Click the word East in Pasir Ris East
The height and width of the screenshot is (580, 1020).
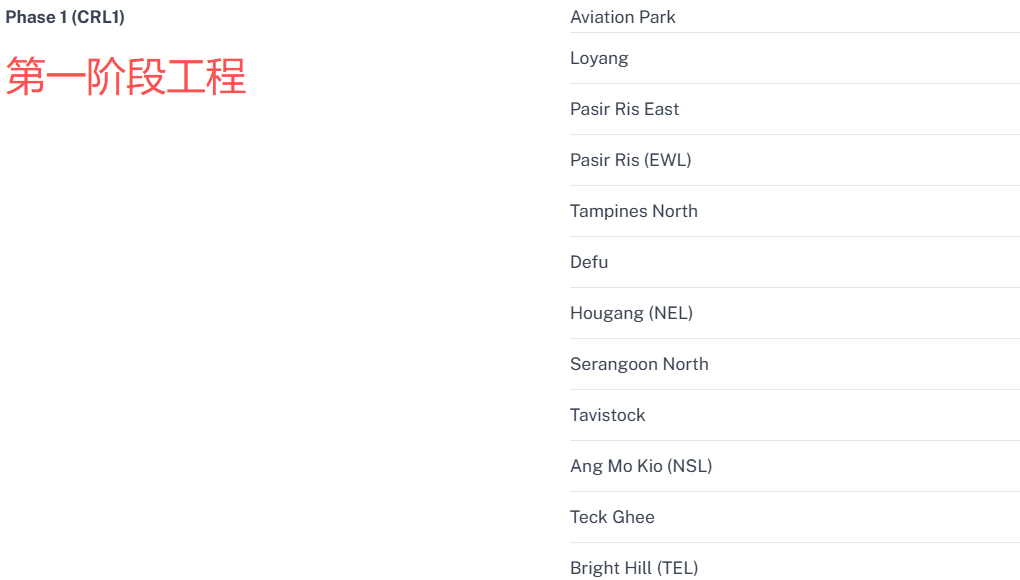tap(662, 109)
